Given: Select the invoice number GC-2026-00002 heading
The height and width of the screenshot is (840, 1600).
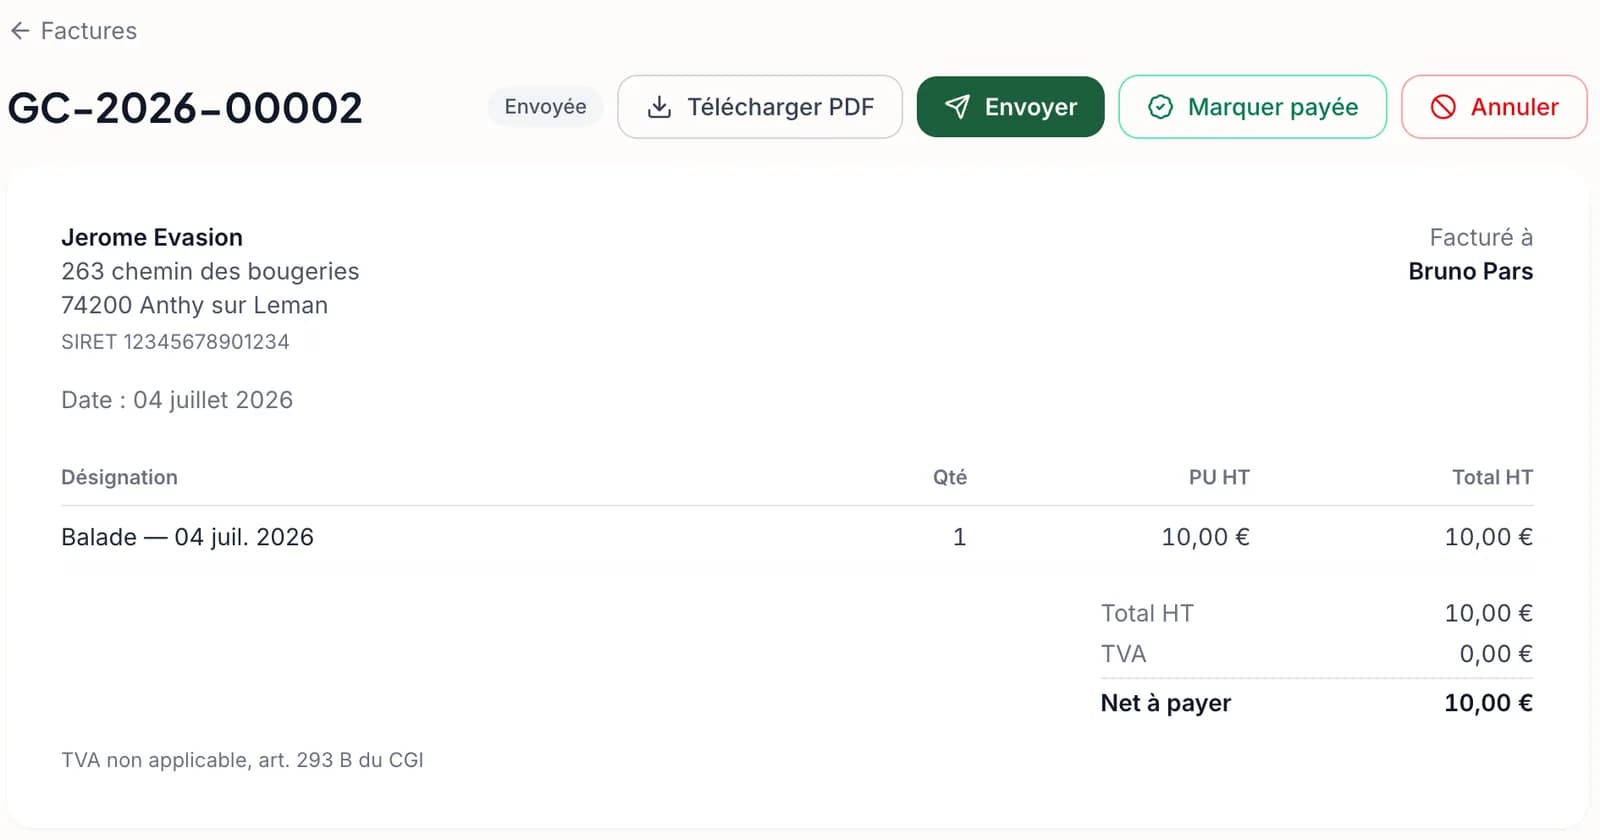Looking at the screenshot, I should (185, 108).
